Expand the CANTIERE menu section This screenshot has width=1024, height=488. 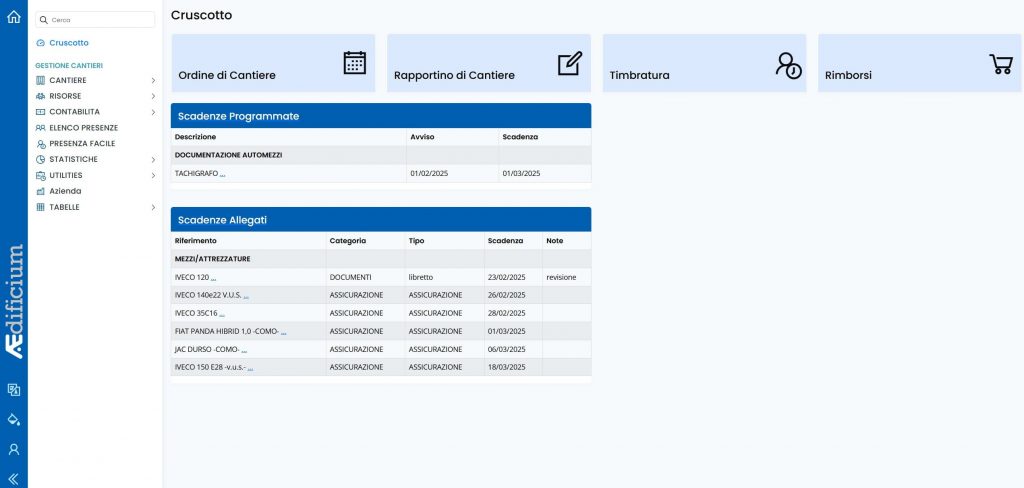pos(153,80)
